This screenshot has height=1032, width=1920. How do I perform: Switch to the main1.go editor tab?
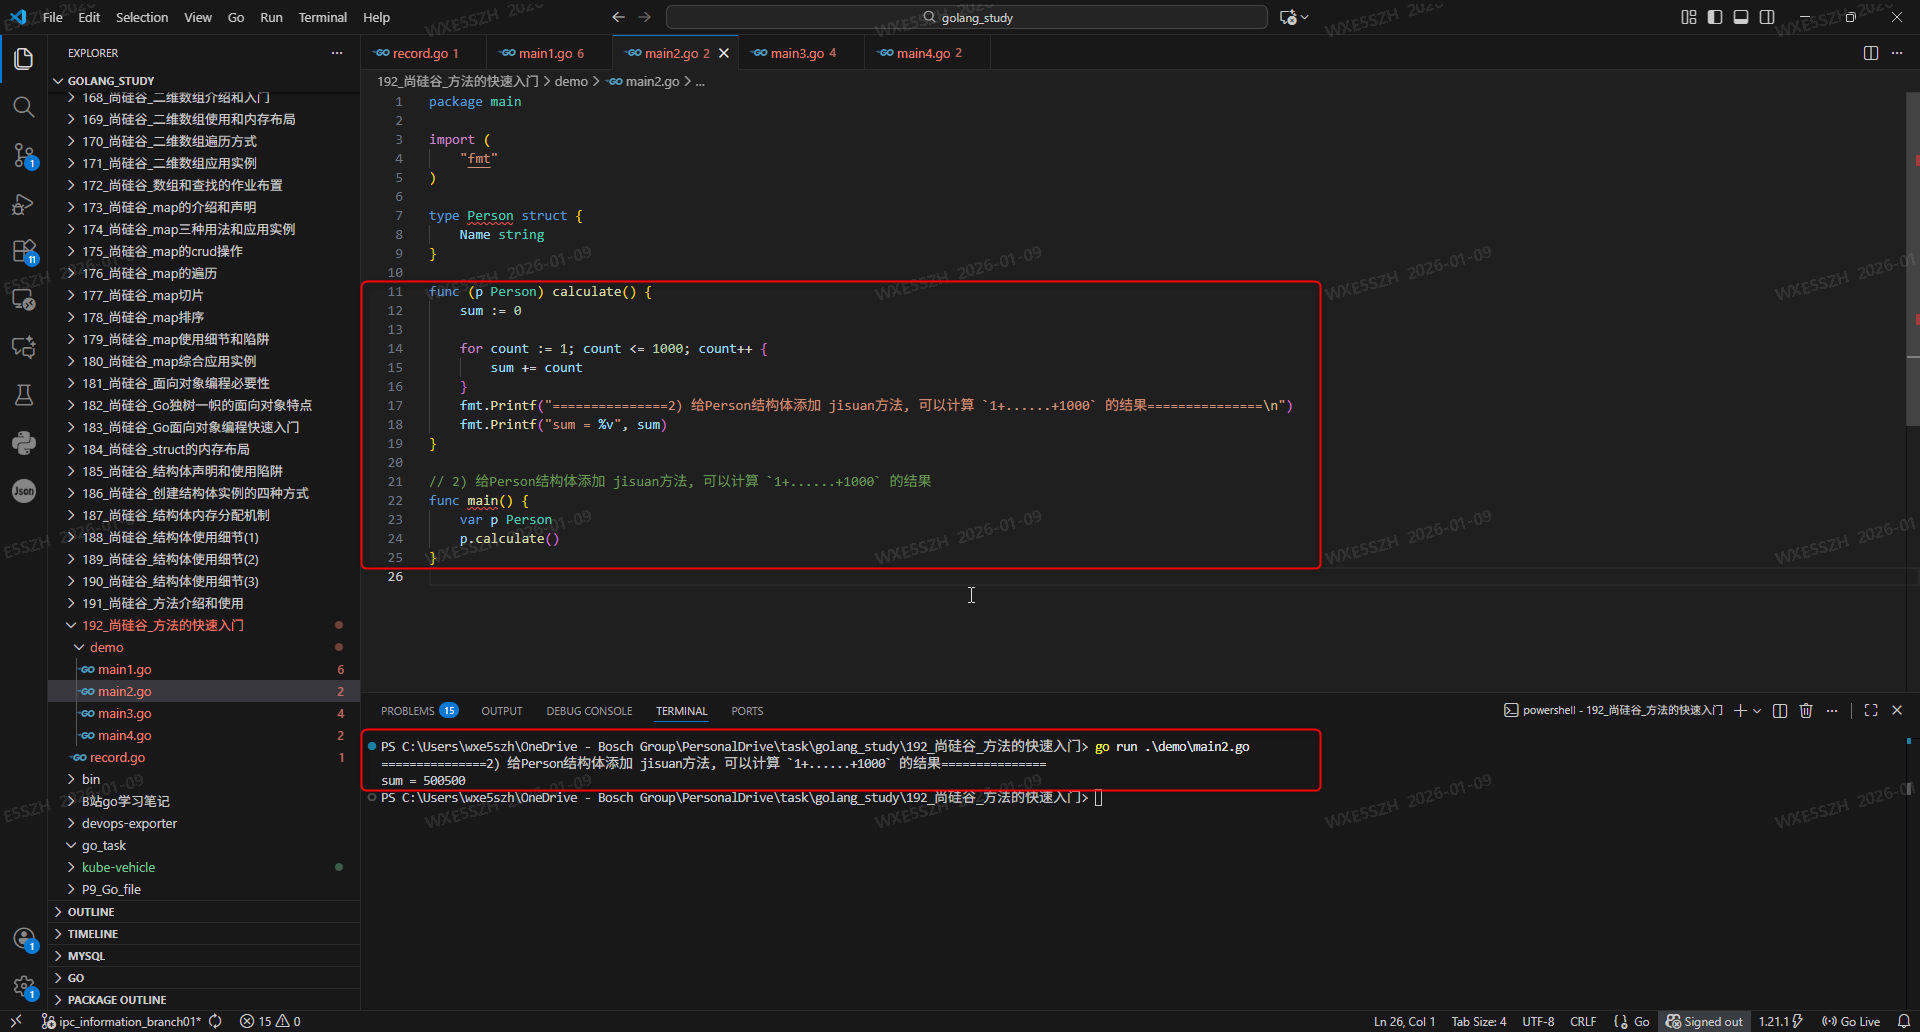point(548,53)
